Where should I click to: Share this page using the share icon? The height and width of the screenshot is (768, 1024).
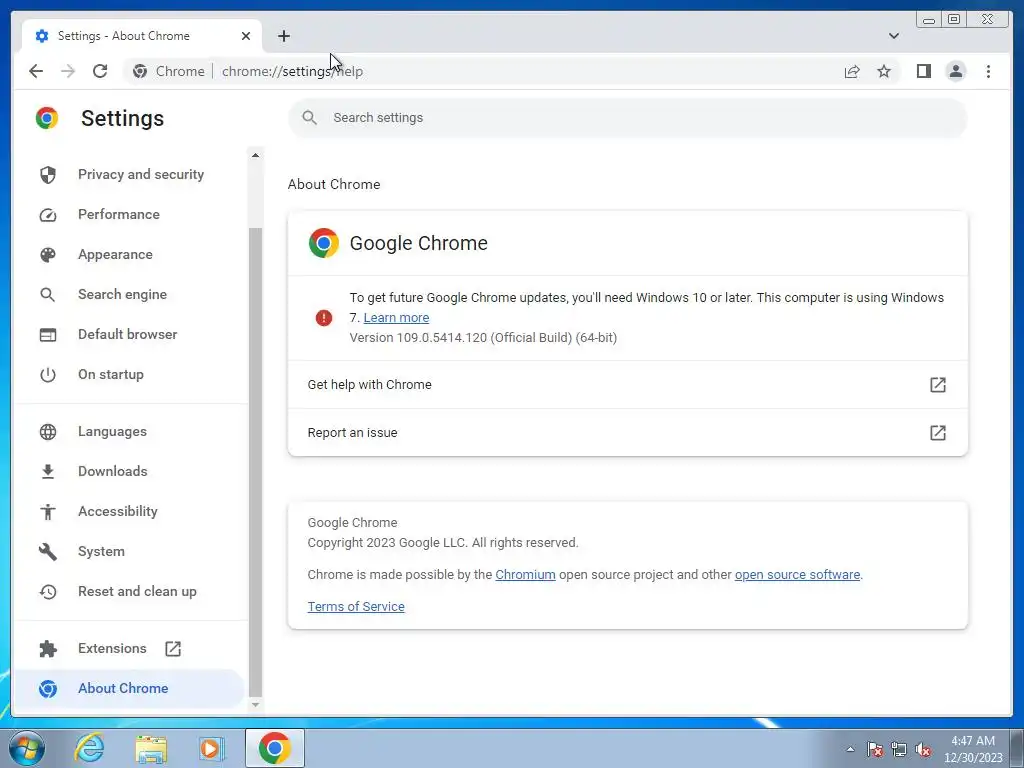click(852, 71)
